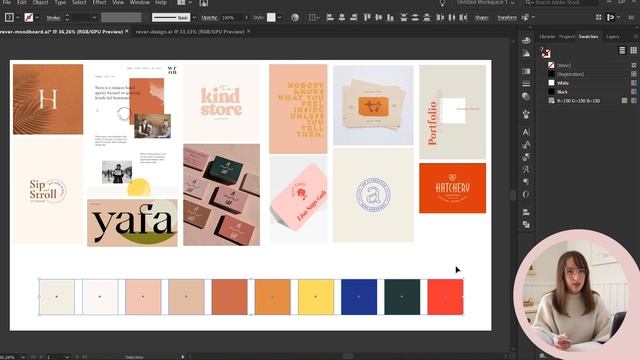Click the Stroke panel link
This screenshot has height=360, width=640.
[53, 18]
